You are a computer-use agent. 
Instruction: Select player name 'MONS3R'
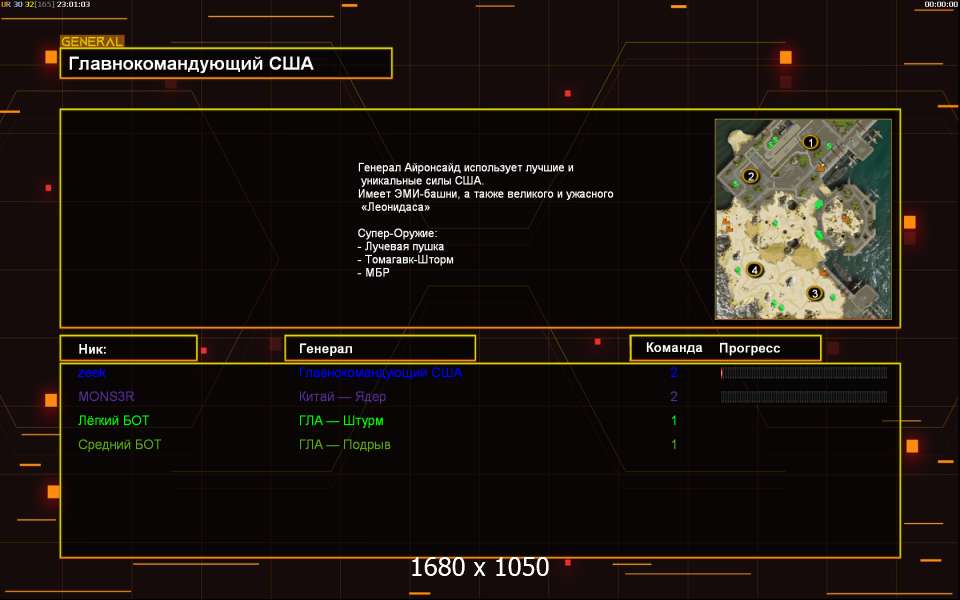coord(106,396)
